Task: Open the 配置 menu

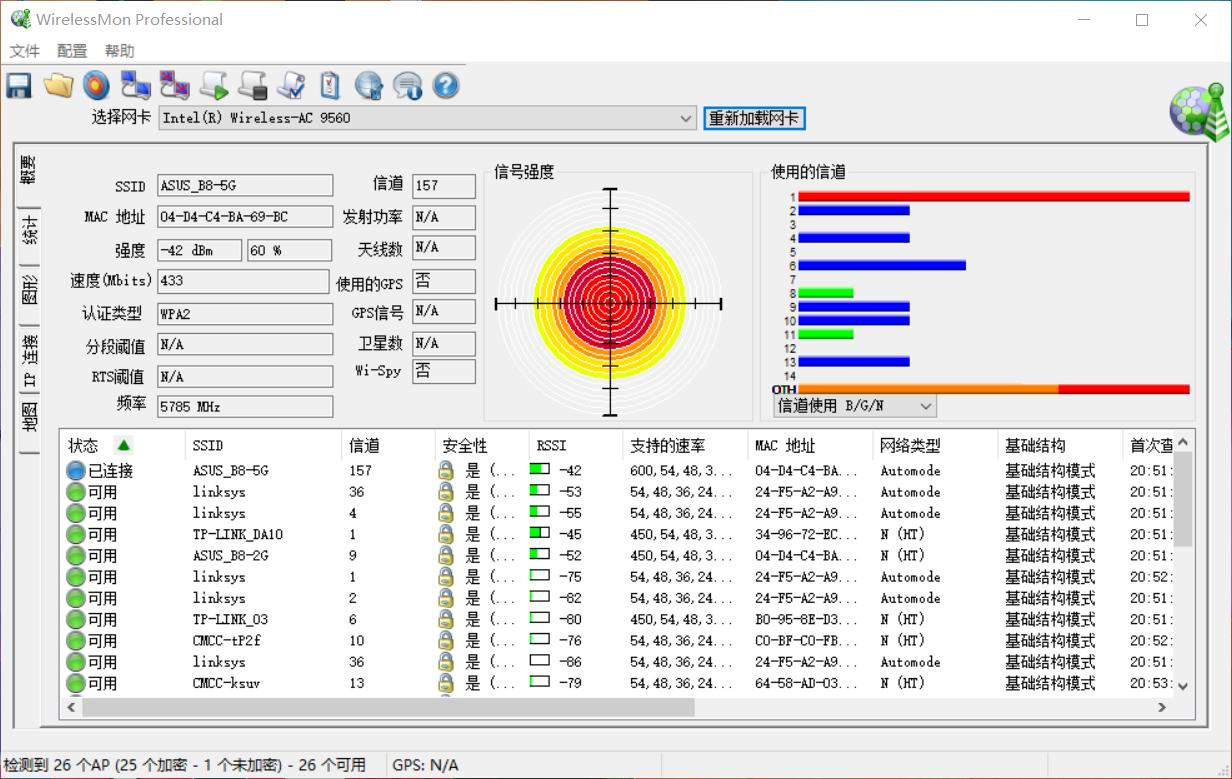Action: pyautogui.click(x=71, y=50)
